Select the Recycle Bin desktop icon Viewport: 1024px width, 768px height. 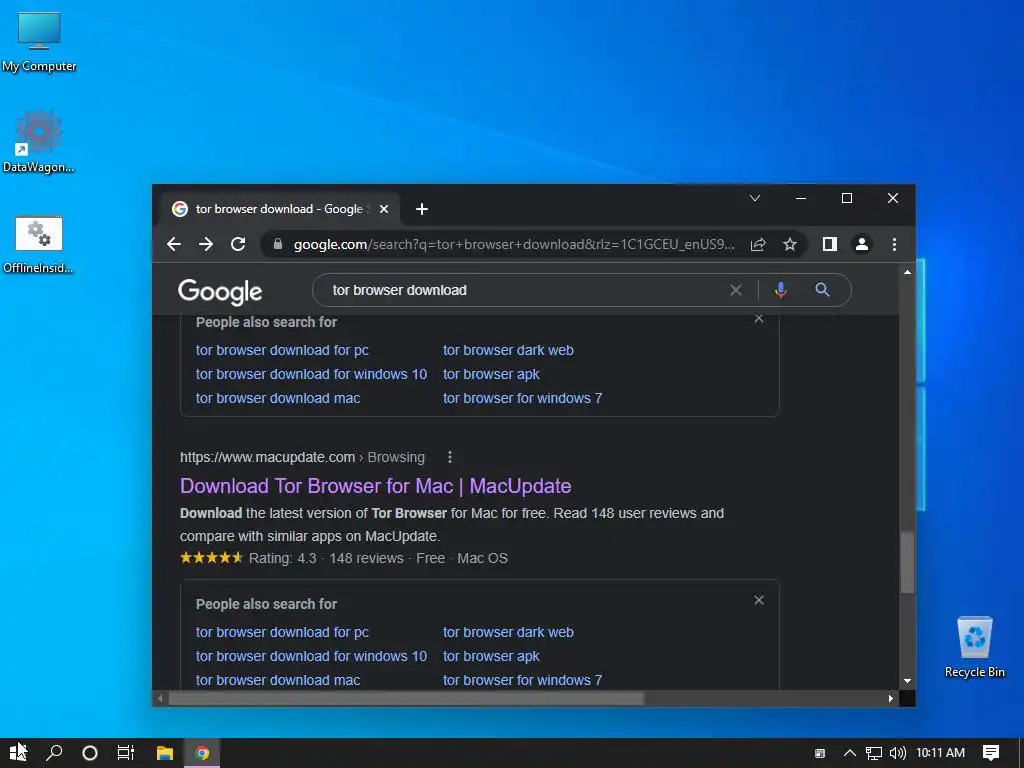click(975, 647)
